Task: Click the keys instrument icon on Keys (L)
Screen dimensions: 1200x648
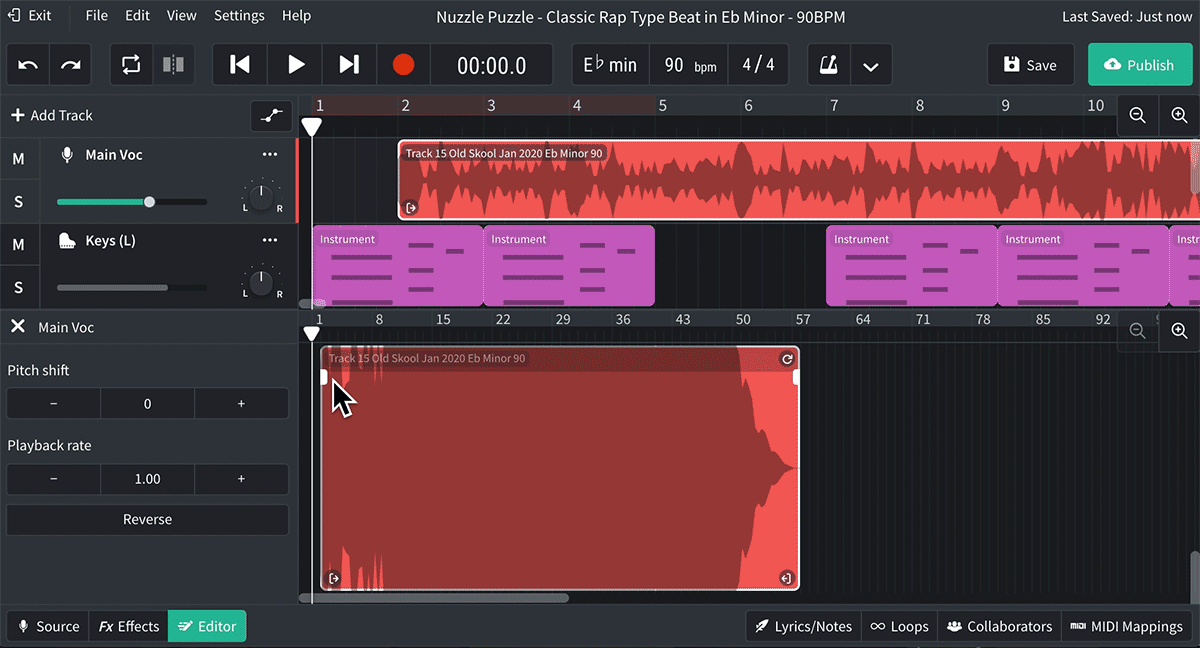Action: tap(66, 240)
